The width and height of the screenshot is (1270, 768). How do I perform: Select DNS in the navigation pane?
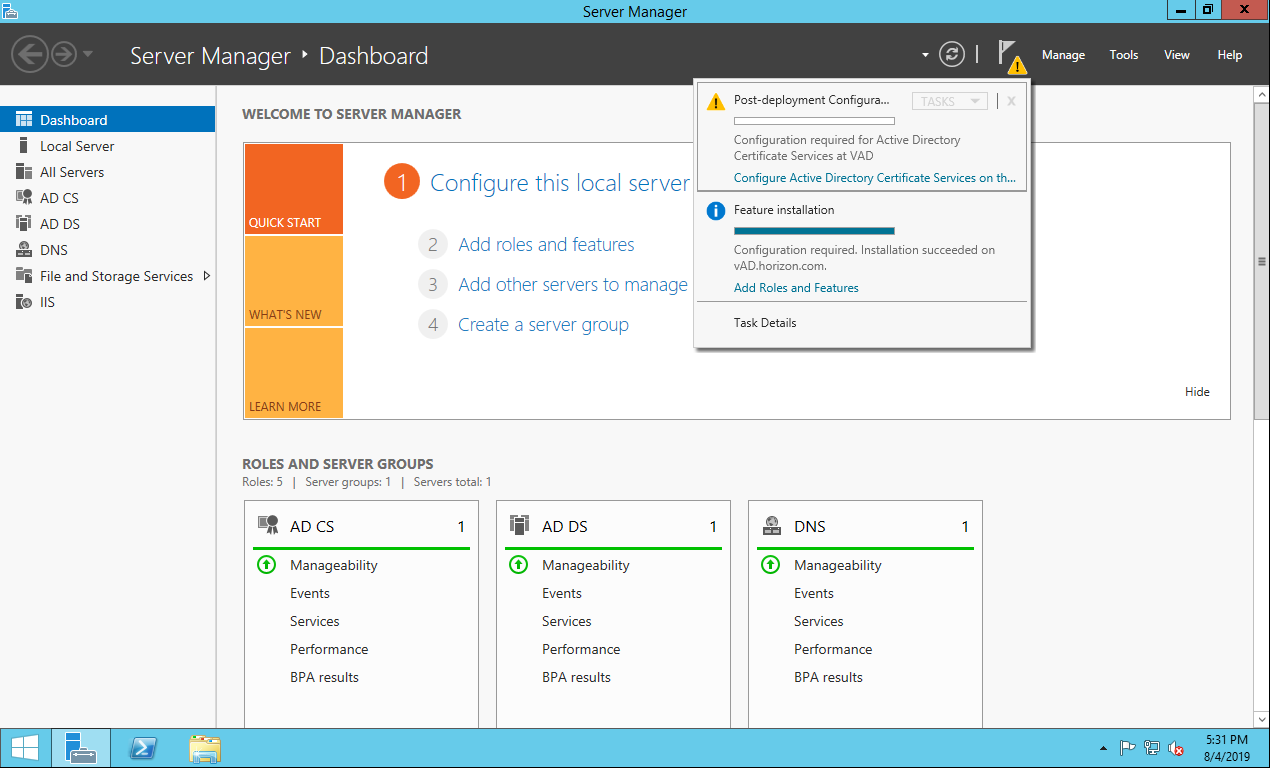pos(54,250)
